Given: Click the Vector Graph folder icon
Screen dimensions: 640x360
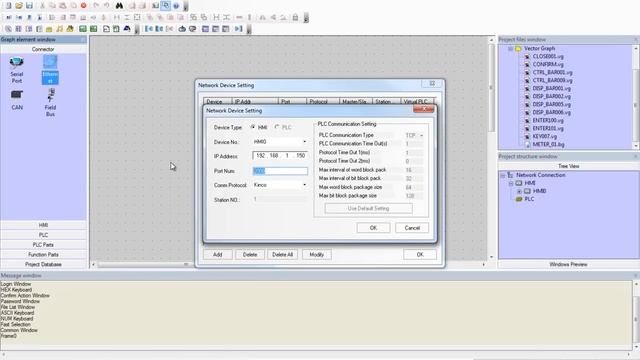Looking at the screenshot, I should (x=518, y=48).
